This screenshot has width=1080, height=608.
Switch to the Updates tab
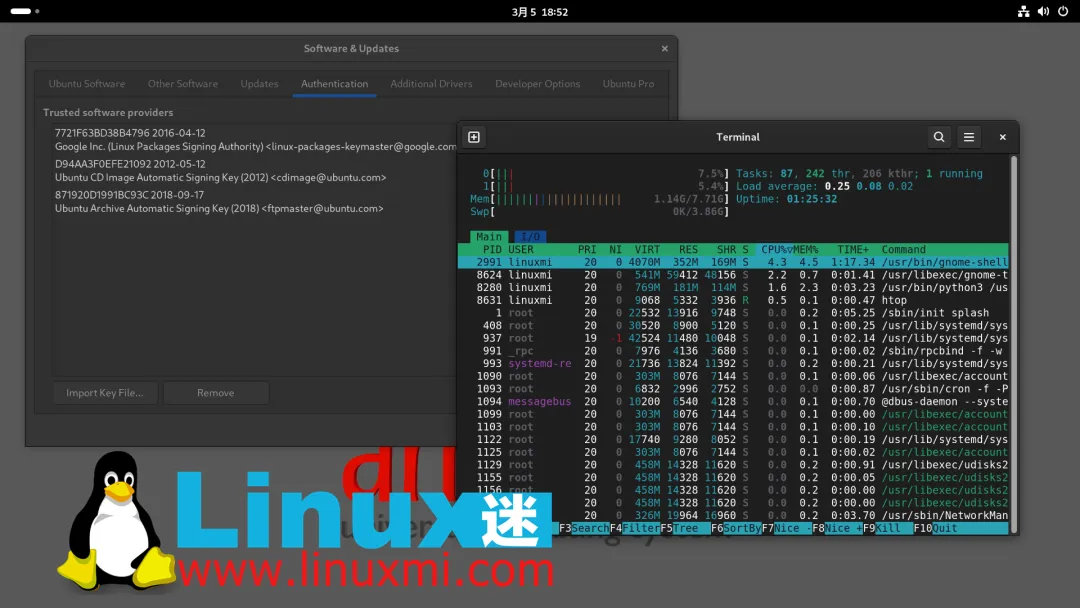point(259,84)
